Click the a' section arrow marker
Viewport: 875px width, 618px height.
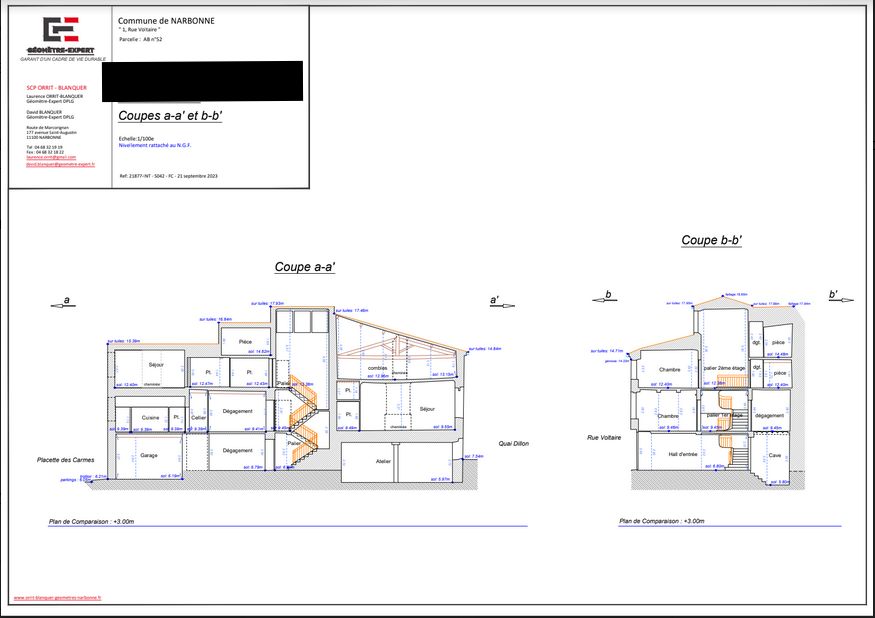[x=497, y=302]
